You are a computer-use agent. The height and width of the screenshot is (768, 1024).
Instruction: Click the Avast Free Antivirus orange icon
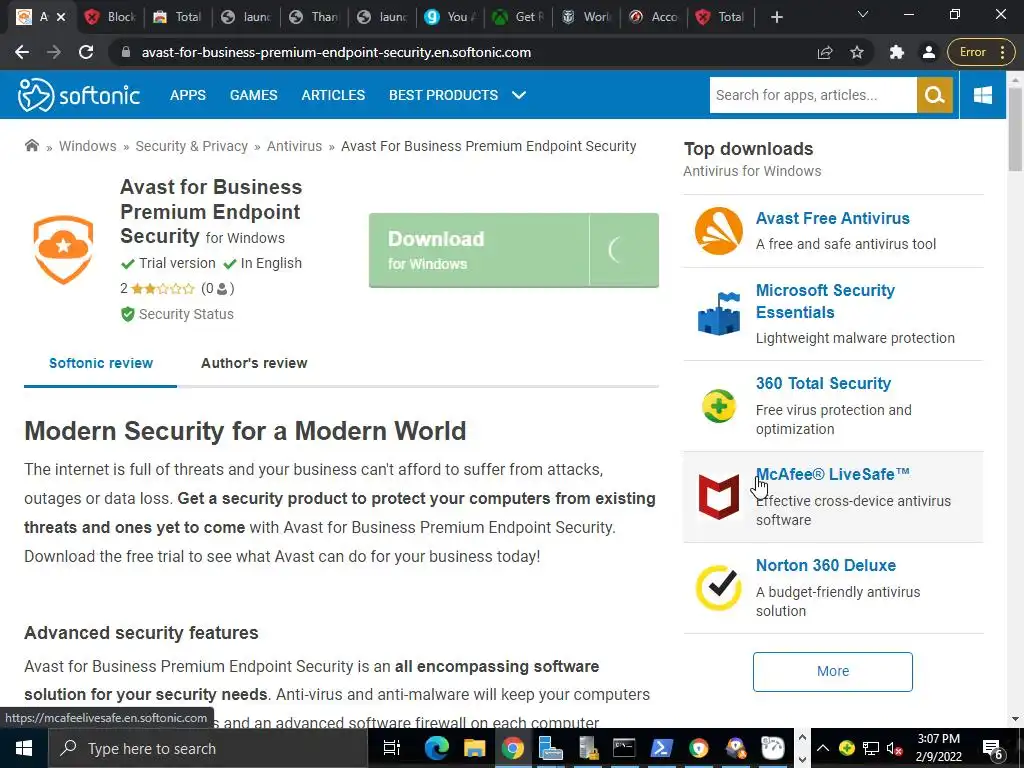pyautogui.click(x=718, y=231)
